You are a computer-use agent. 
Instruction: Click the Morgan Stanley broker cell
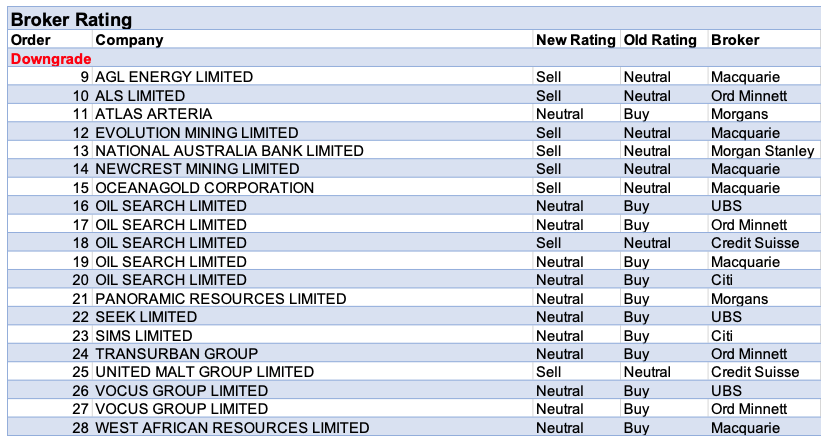(762, 151)
